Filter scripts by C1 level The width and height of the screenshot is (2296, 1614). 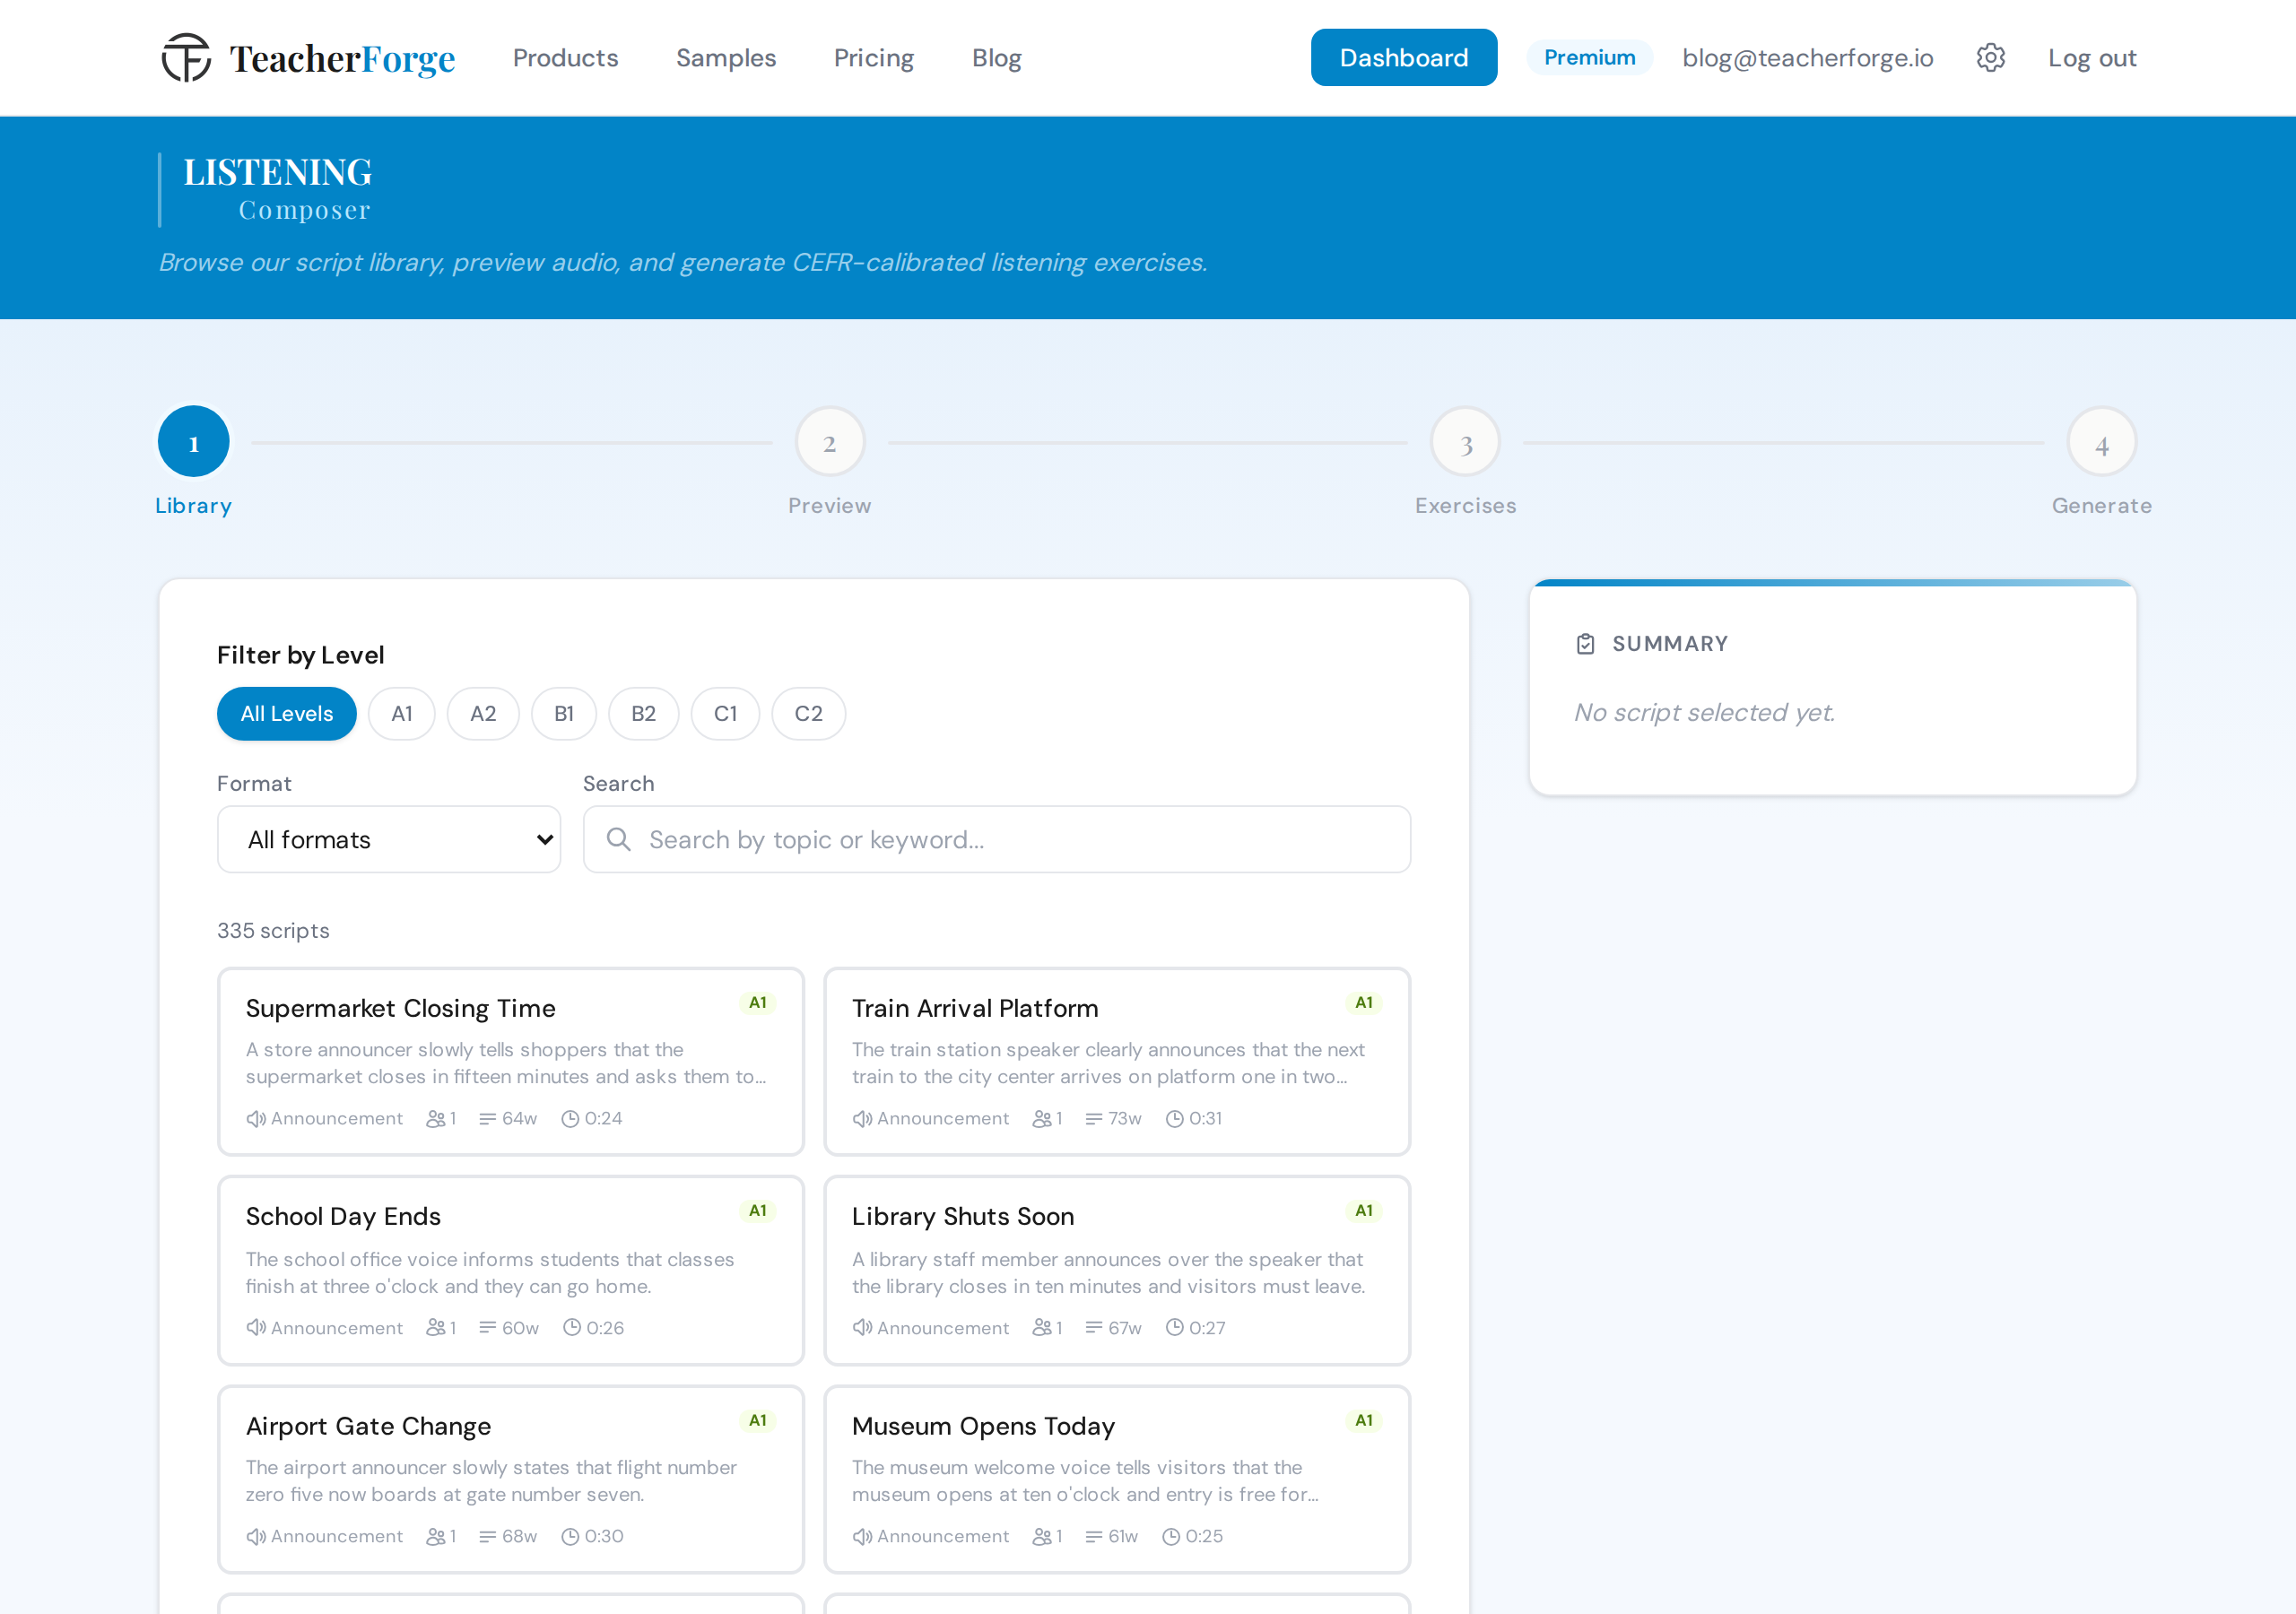[725, 713]
